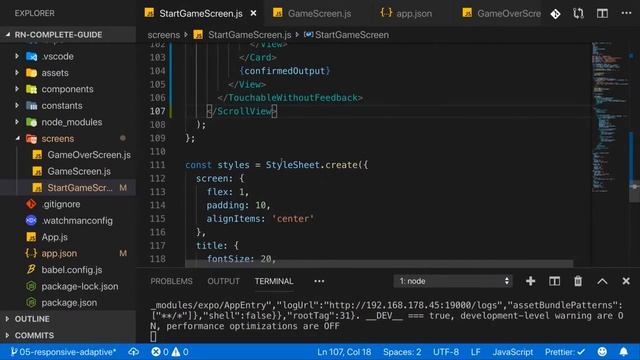This screenshot has height=360, width=640.
Task: Click 'StyleSheet' text on line 111
Action: pos(293,165)
